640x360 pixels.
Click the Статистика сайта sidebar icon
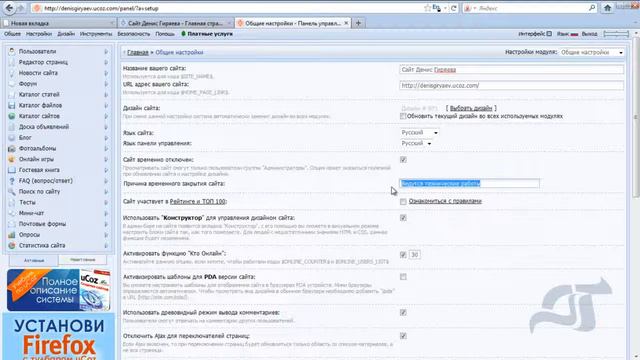click(11, 246)
